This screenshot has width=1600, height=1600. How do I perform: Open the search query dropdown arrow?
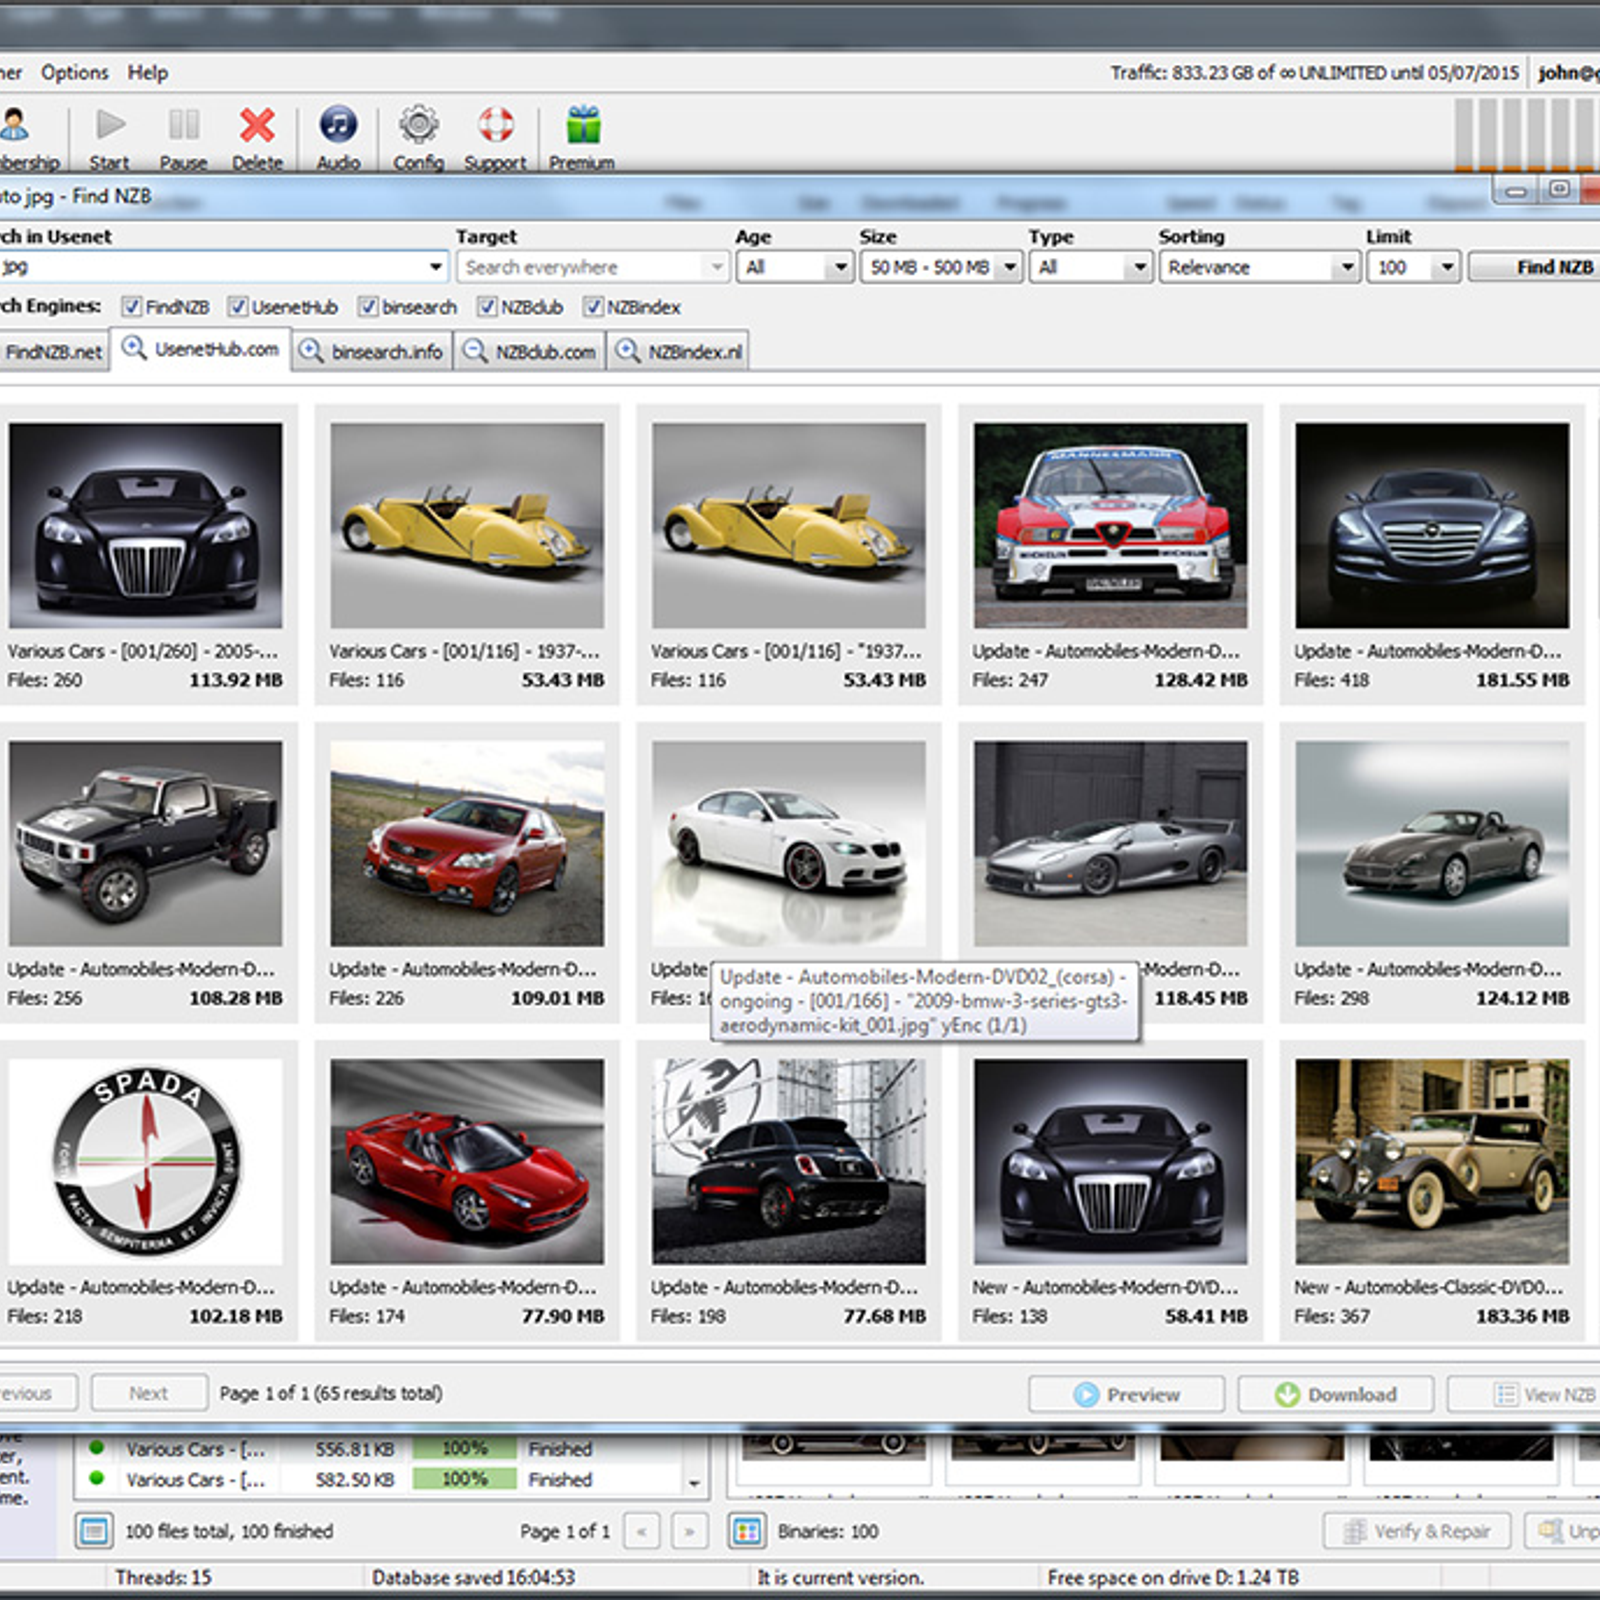click(x=435, y=267)
